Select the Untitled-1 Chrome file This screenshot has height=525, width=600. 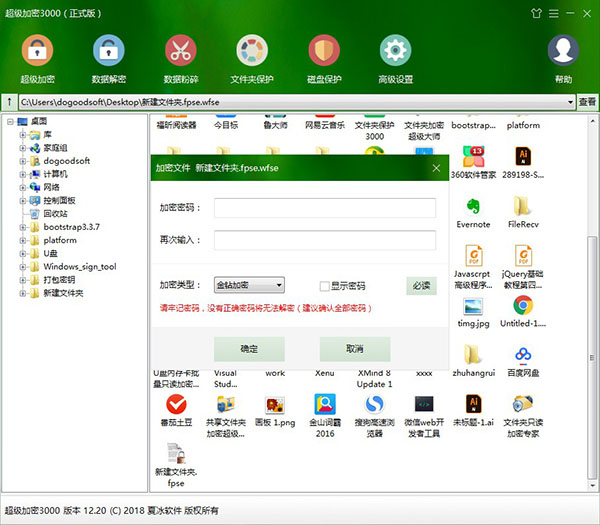point(523,312)
